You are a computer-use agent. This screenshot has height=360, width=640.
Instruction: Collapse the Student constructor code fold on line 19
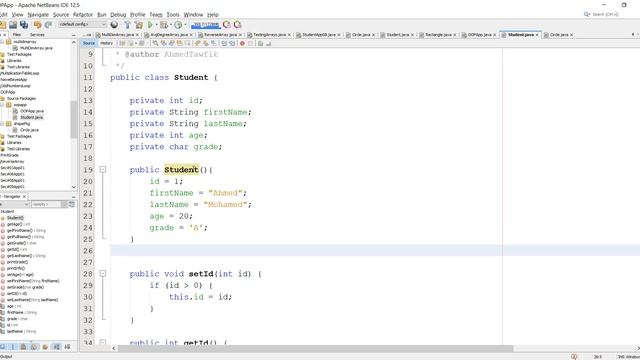coord(103,169)
